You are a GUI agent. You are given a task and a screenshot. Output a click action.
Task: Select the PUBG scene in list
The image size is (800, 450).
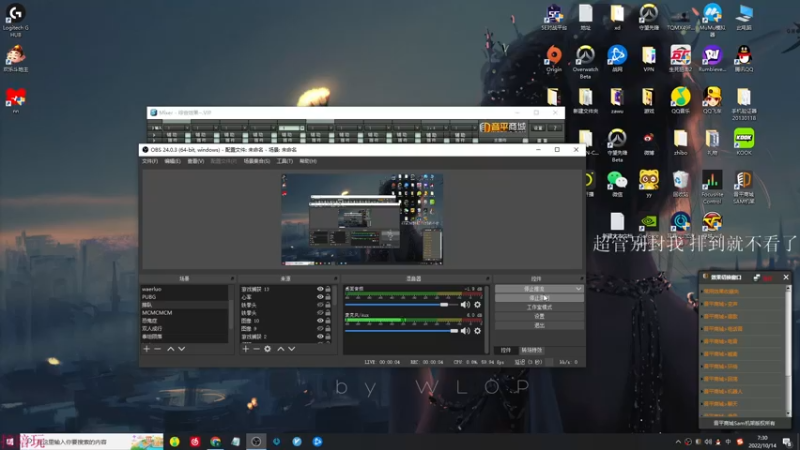(184, 297)
